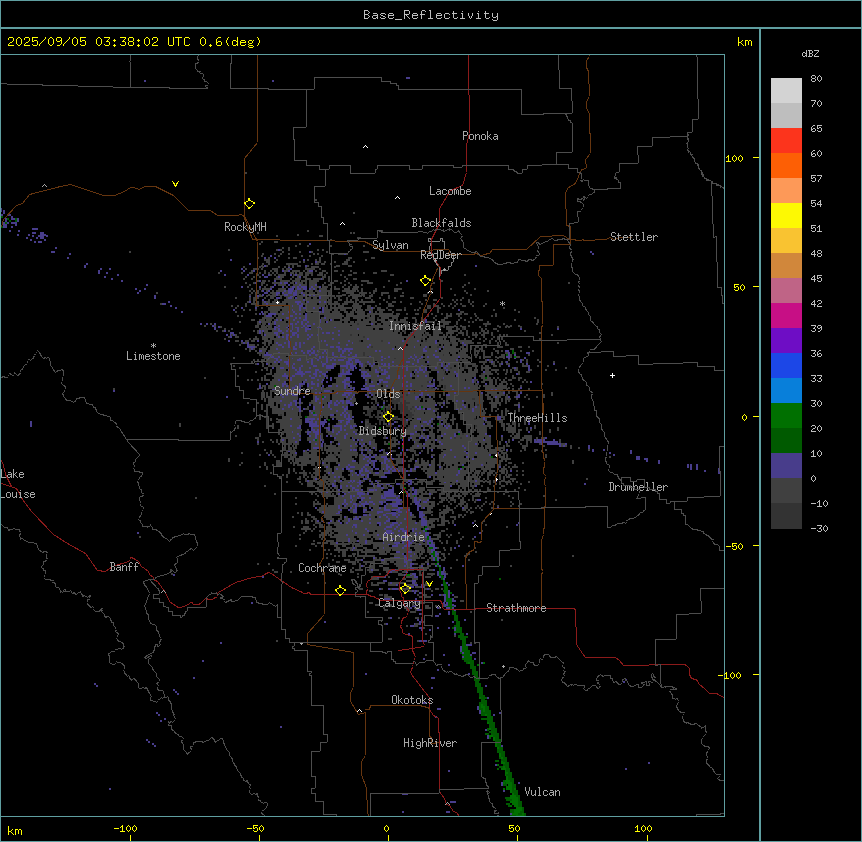This screenshot has width=862, height=842.
Task: Click the Lake Louise label
Action: pos(16,484)
